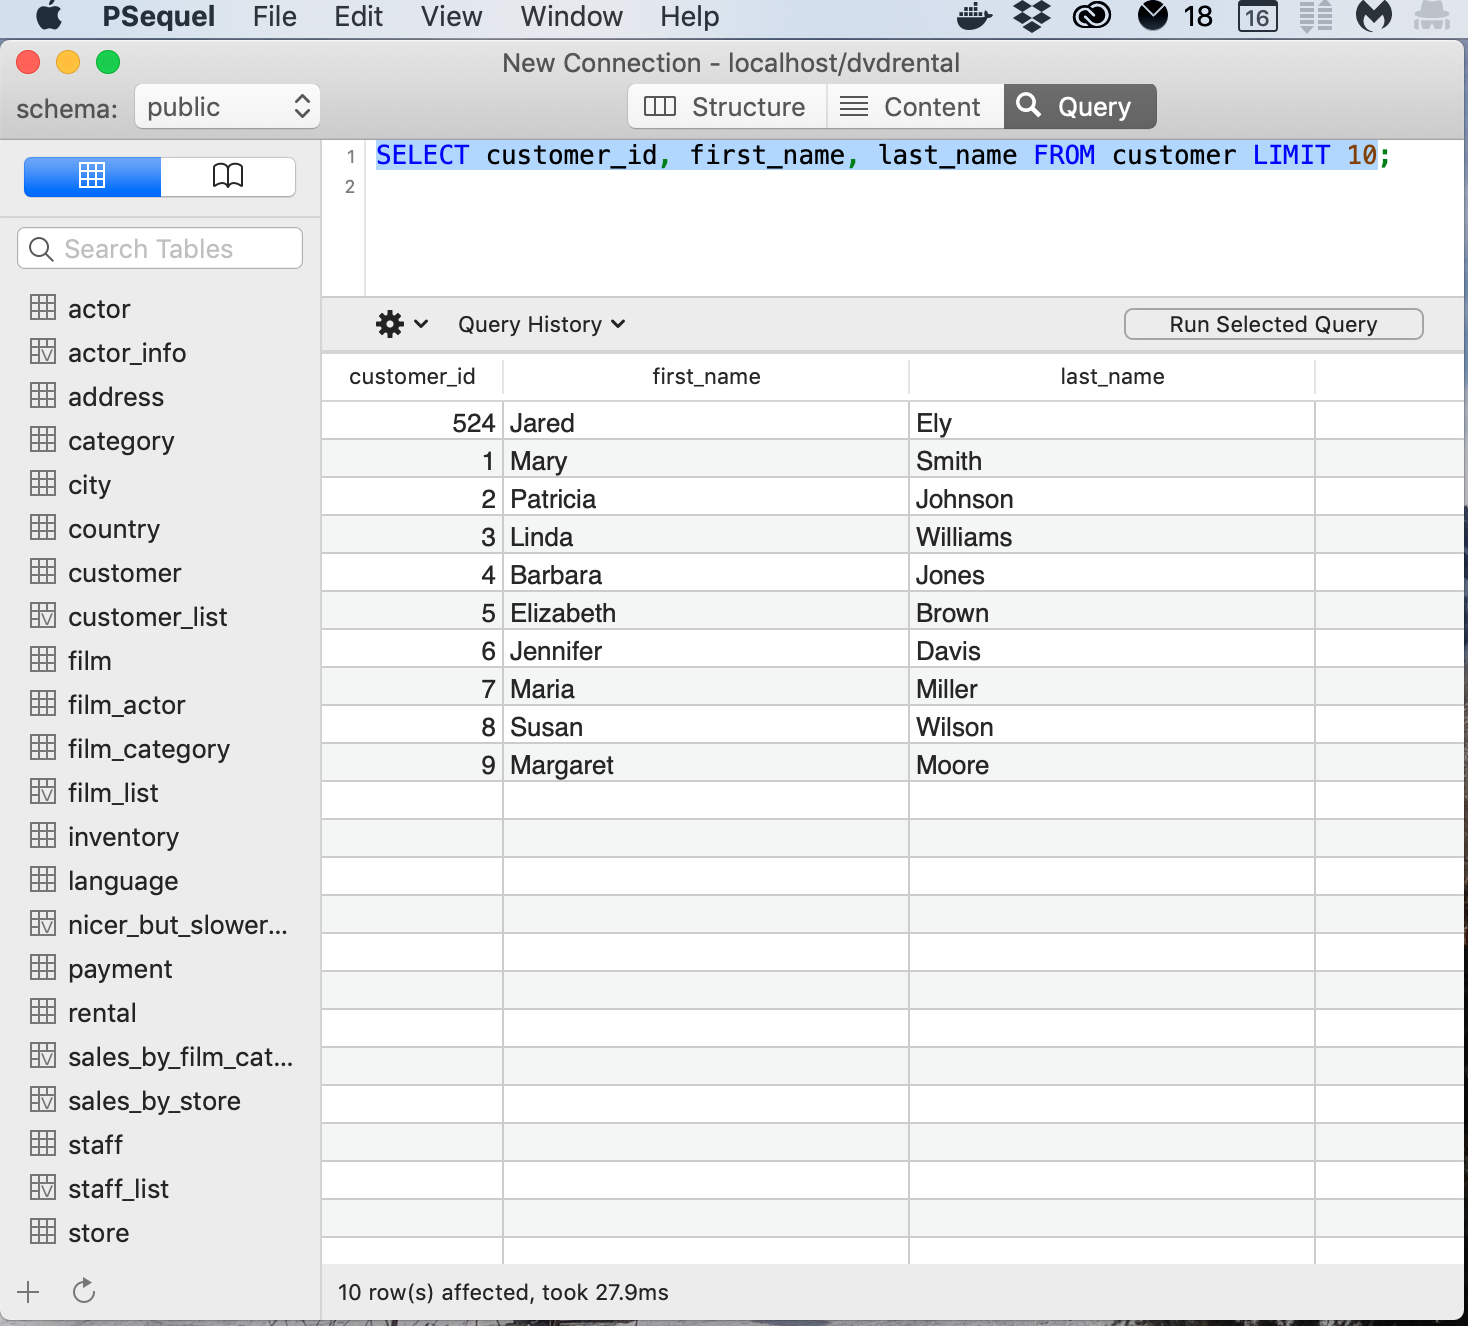Screen dimensions: 1468x1326
Task: Open the schema public dropdown
Action: [x=227, y=107]
